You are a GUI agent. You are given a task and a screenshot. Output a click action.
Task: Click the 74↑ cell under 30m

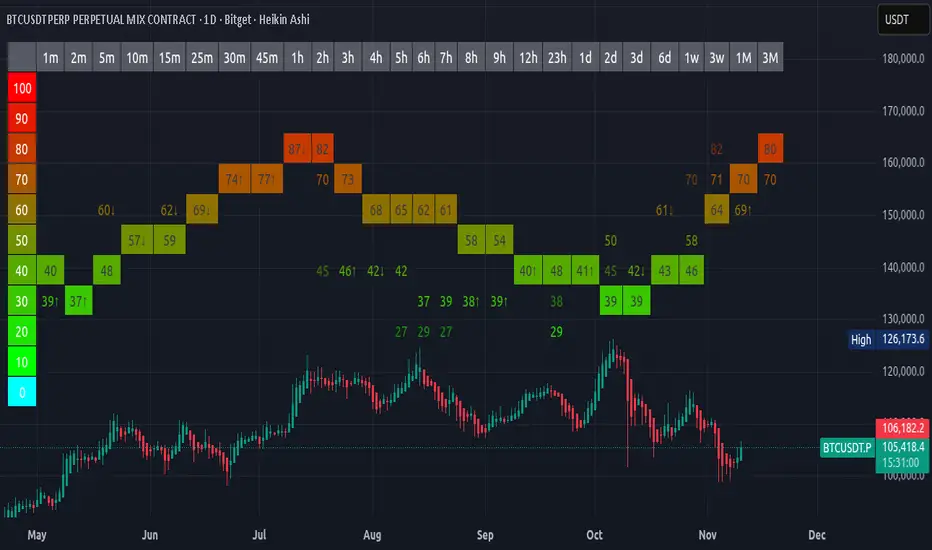(x=235, y=179)
